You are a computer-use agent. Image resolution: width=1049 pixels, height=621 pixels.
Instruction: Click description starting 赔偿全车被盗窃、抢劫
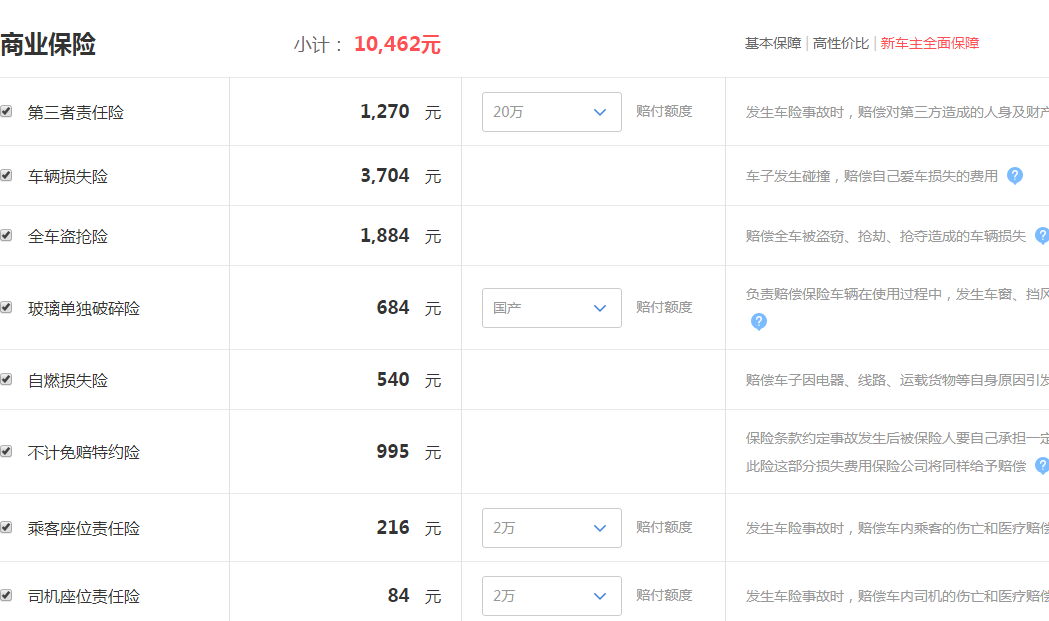(886, 236)
